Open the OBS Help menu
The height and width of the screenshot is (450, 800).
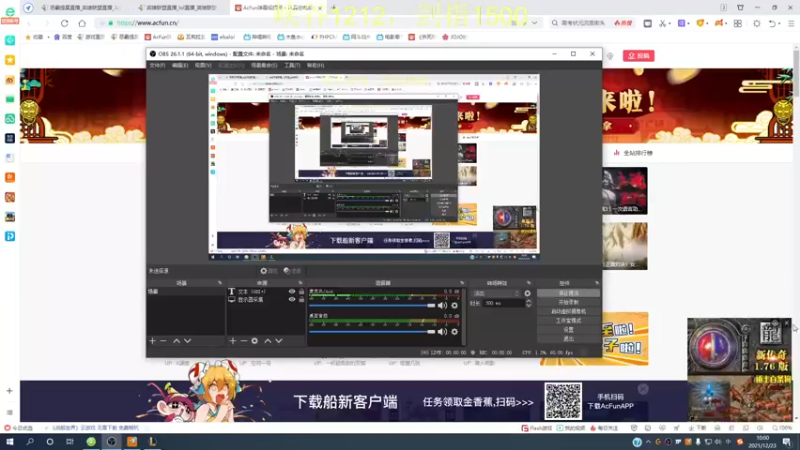[x=315, y=65]
